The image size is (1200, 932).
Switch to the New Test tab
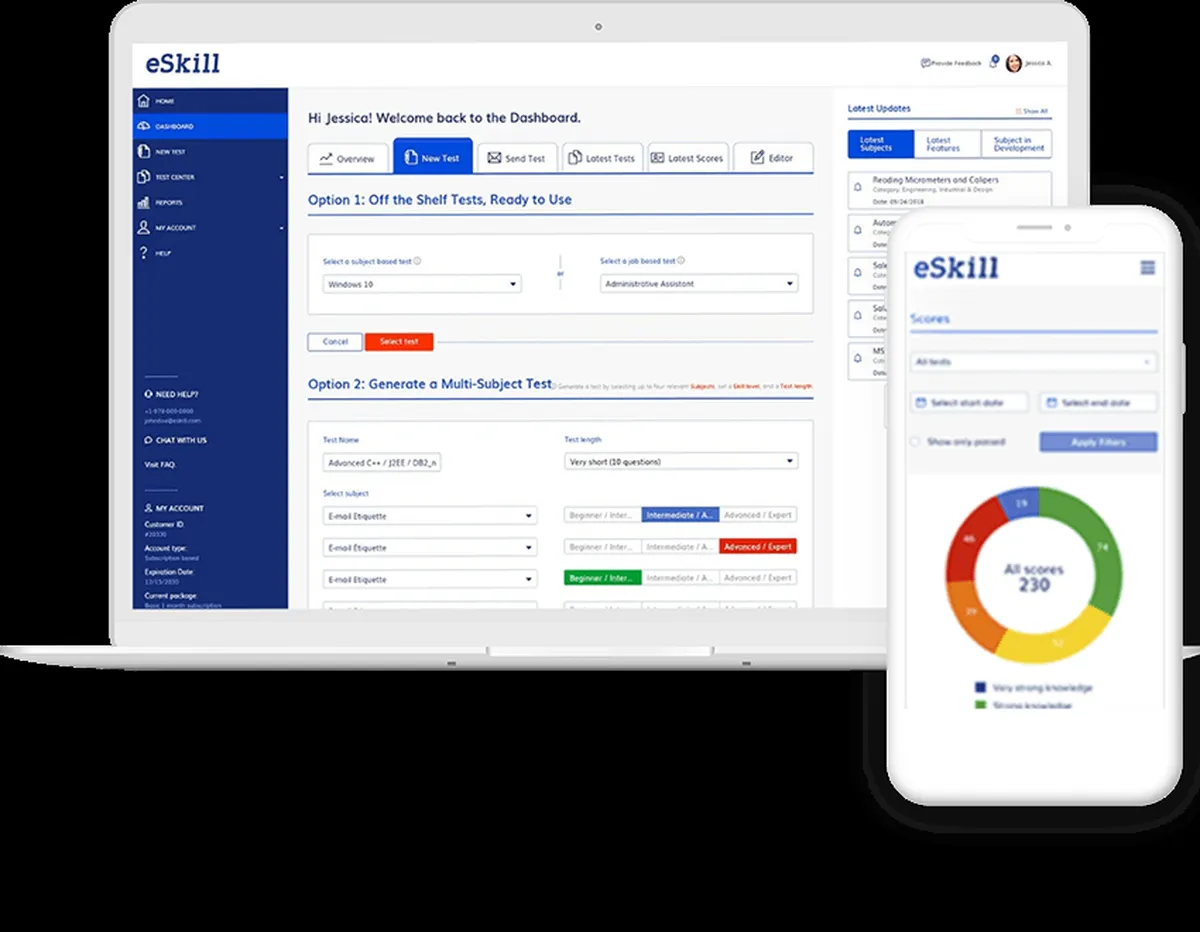tap(432, 157)
